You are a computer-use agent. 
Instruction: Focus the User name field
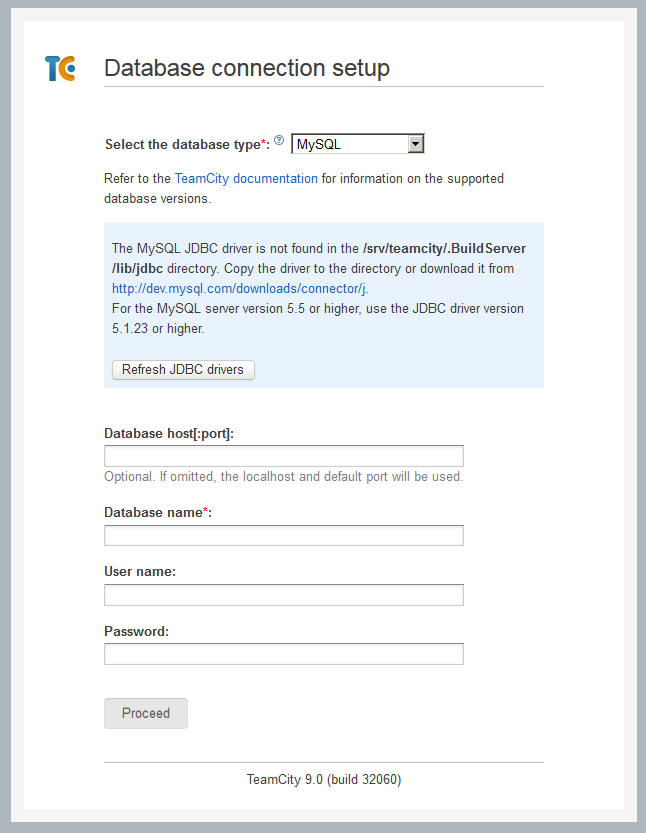click(x=284, y=595)
